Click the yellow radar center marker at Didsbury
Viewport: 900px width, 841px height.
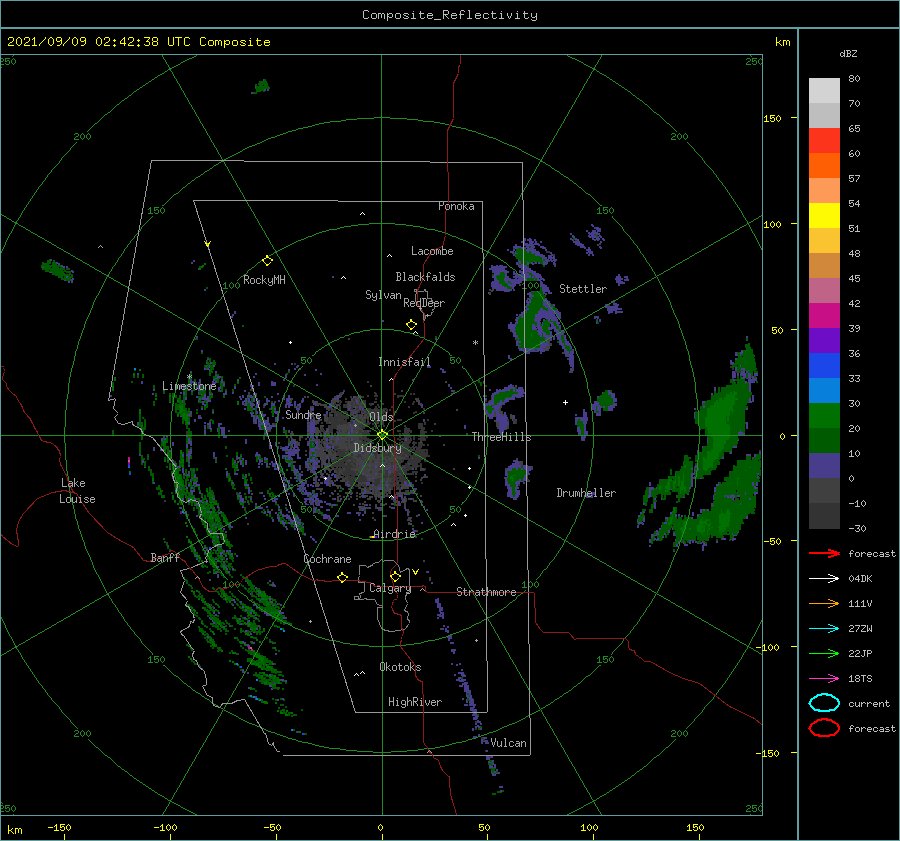coord(382,435)
